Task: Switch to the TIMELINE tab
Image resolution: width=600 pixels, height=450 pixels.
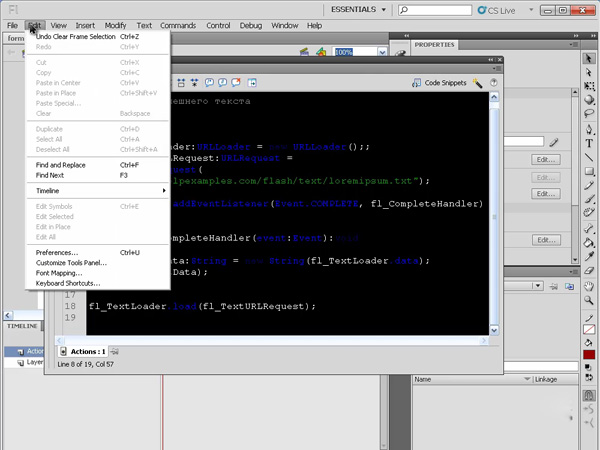Action: point(22,326)
